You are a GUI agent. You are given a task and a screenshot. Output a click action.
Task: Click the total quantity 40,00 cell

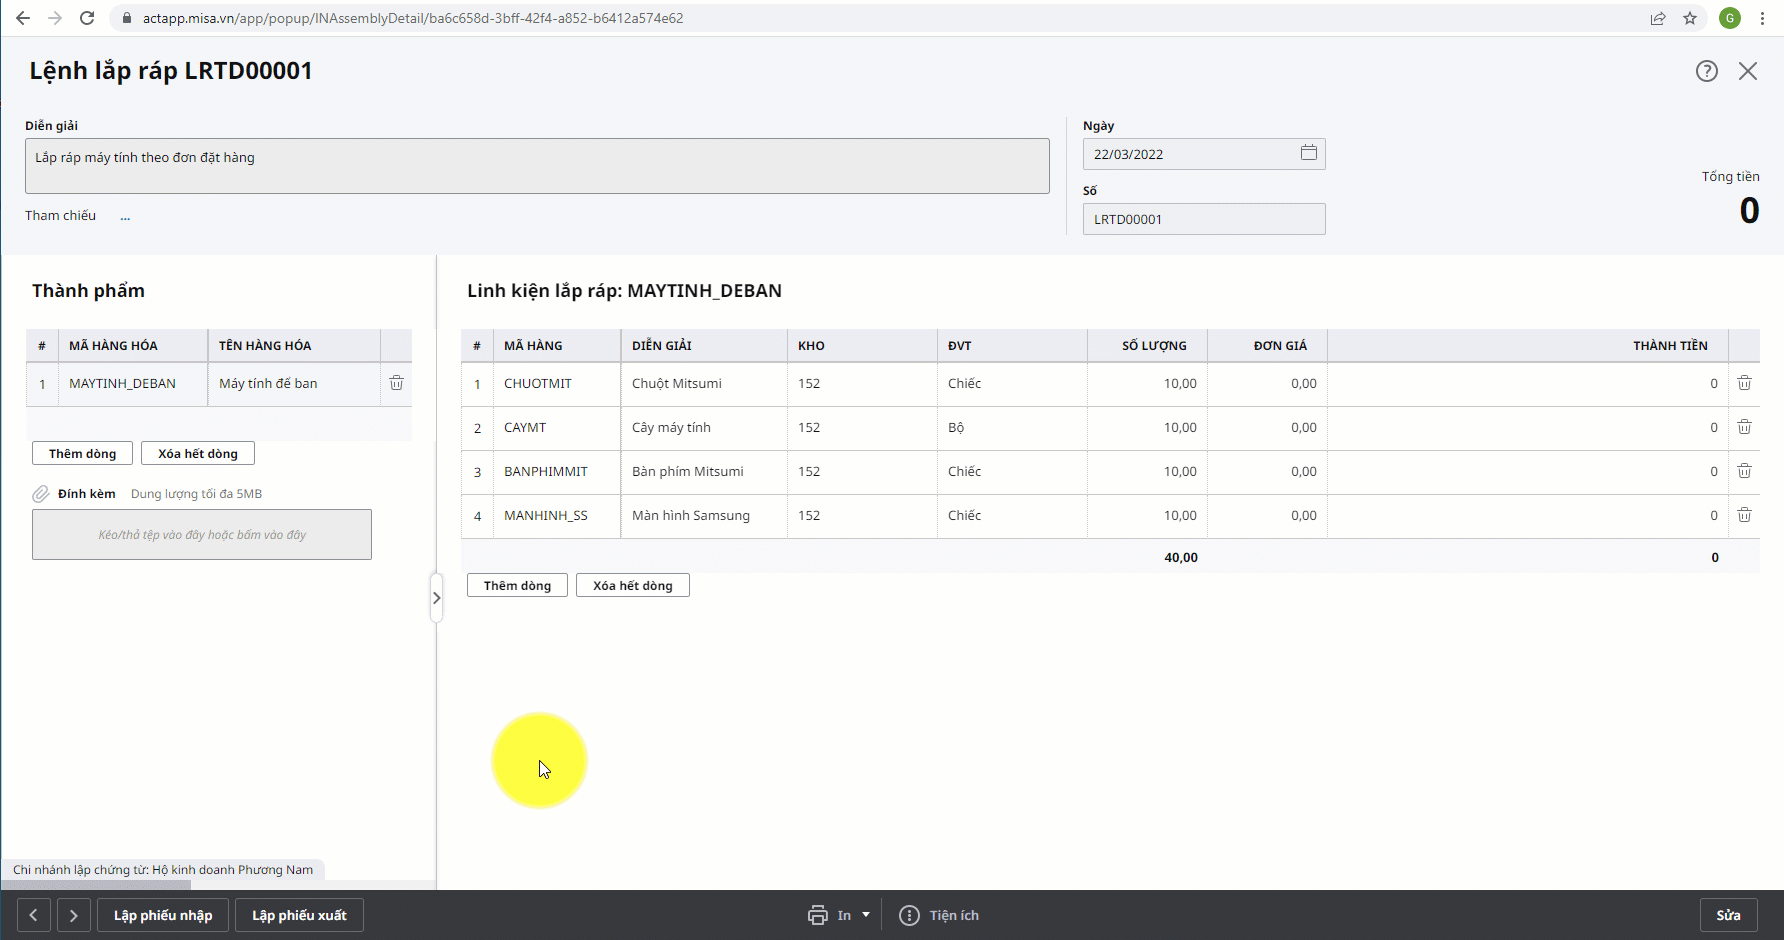[1147, 557]
